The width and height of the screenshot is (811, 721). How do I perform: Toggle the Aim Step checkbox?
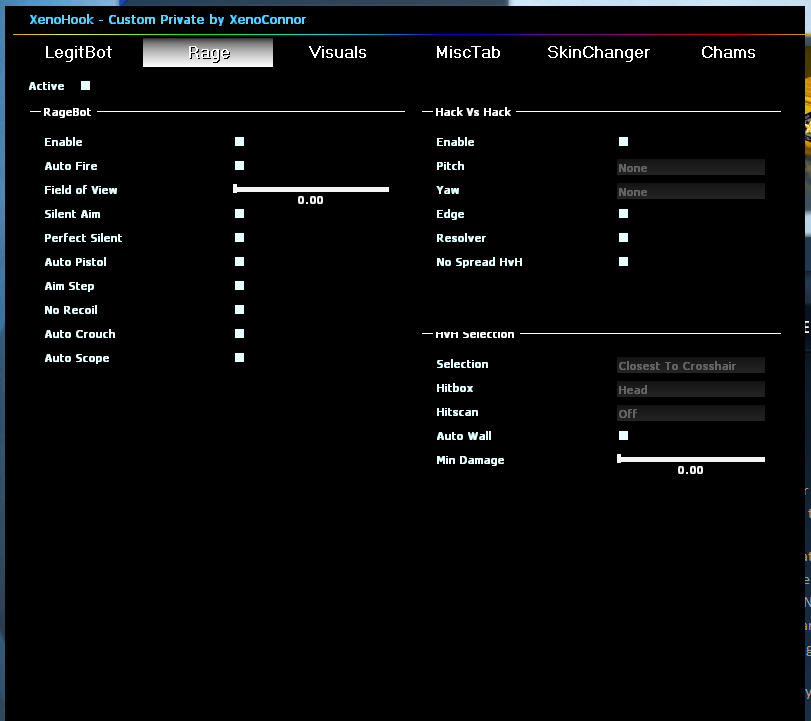point(239,286)
